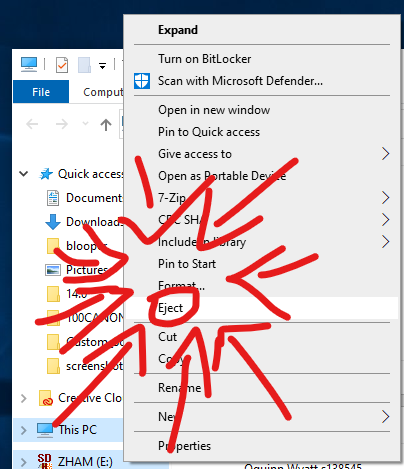This screenshot has width=404, height=469.
Task: Go up one folder level
Action: click(106, 124)
